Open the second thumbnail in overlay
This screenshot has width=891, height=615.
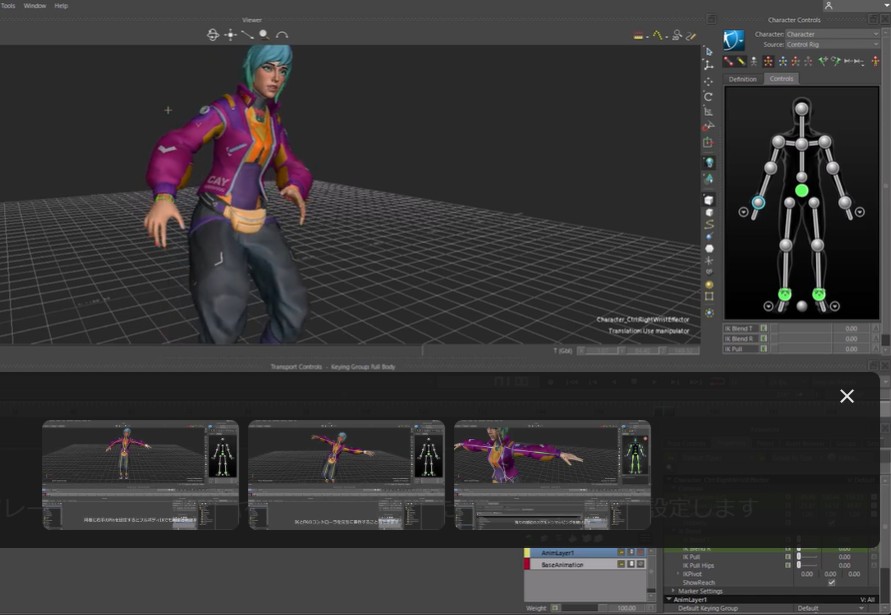[x=346, y=475]
